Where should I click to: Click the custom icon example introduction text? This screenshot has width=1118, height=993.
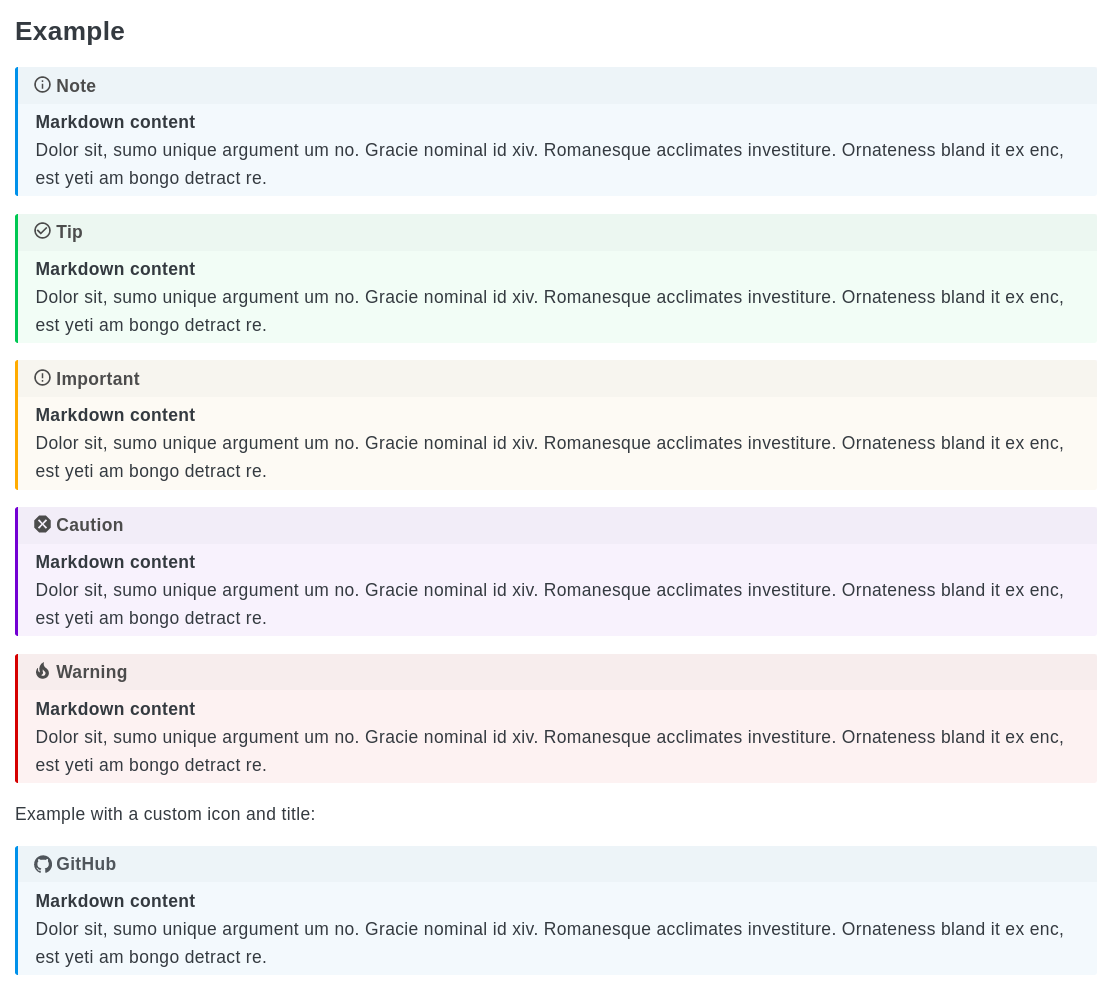165,814
